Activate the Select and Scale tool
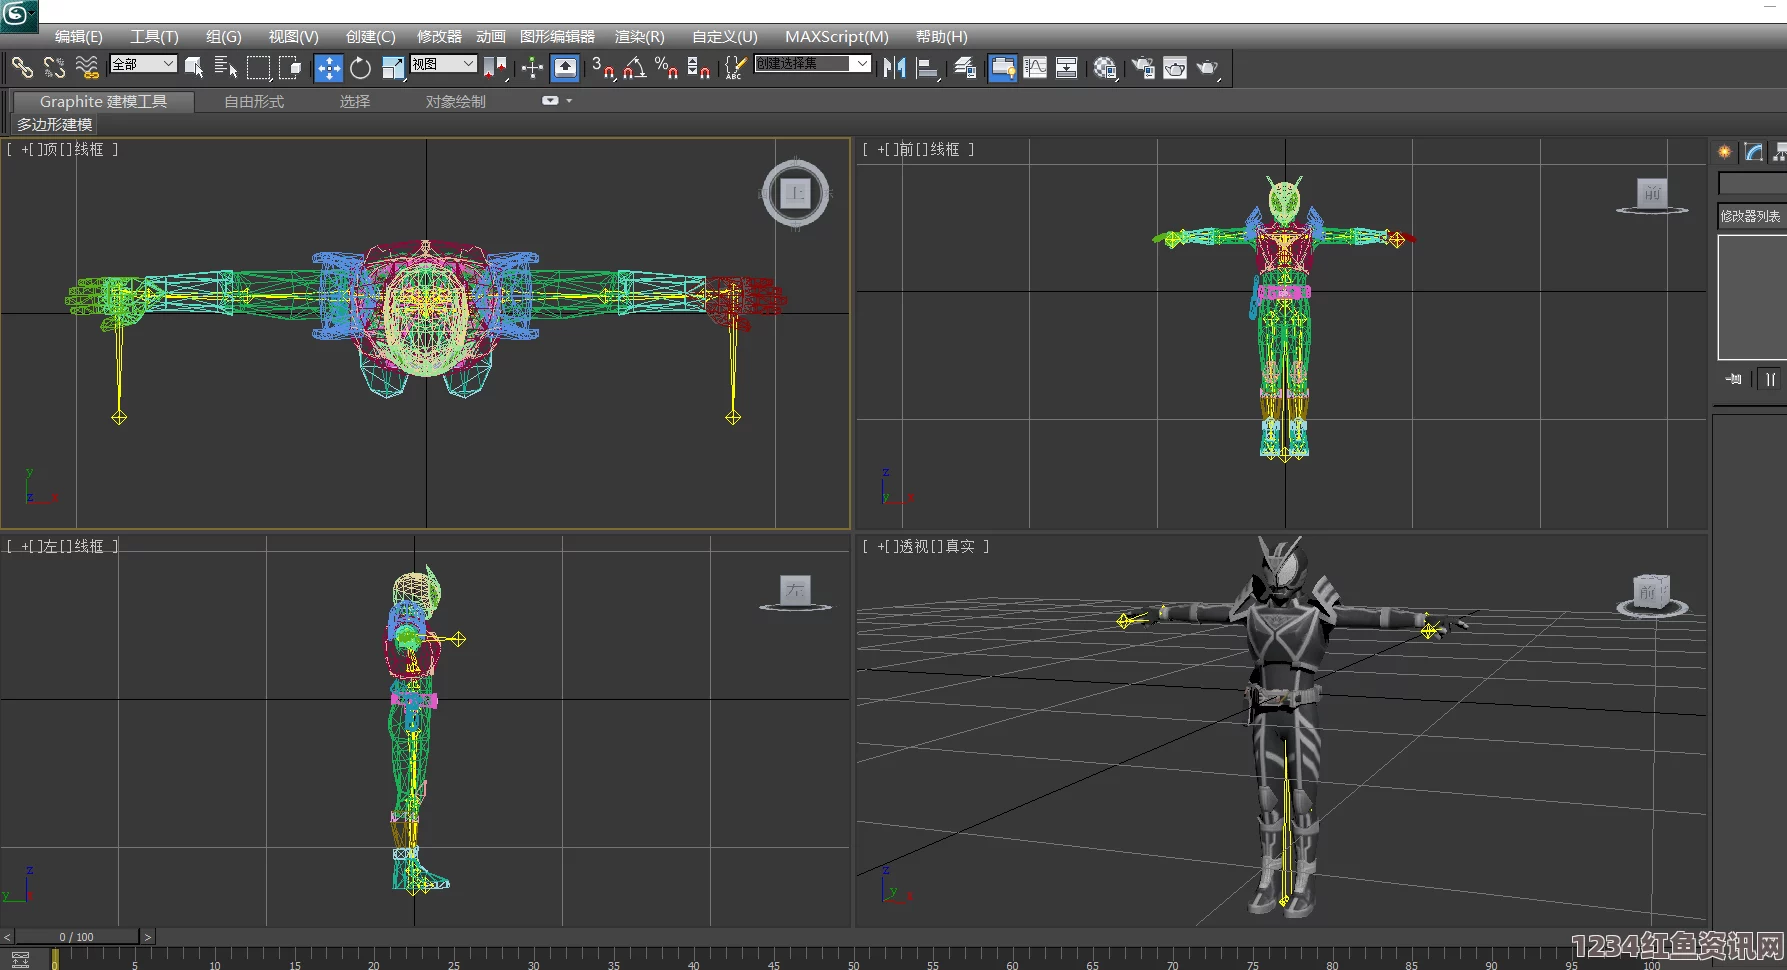The image size is (1787, 970). tap(393, 67)
